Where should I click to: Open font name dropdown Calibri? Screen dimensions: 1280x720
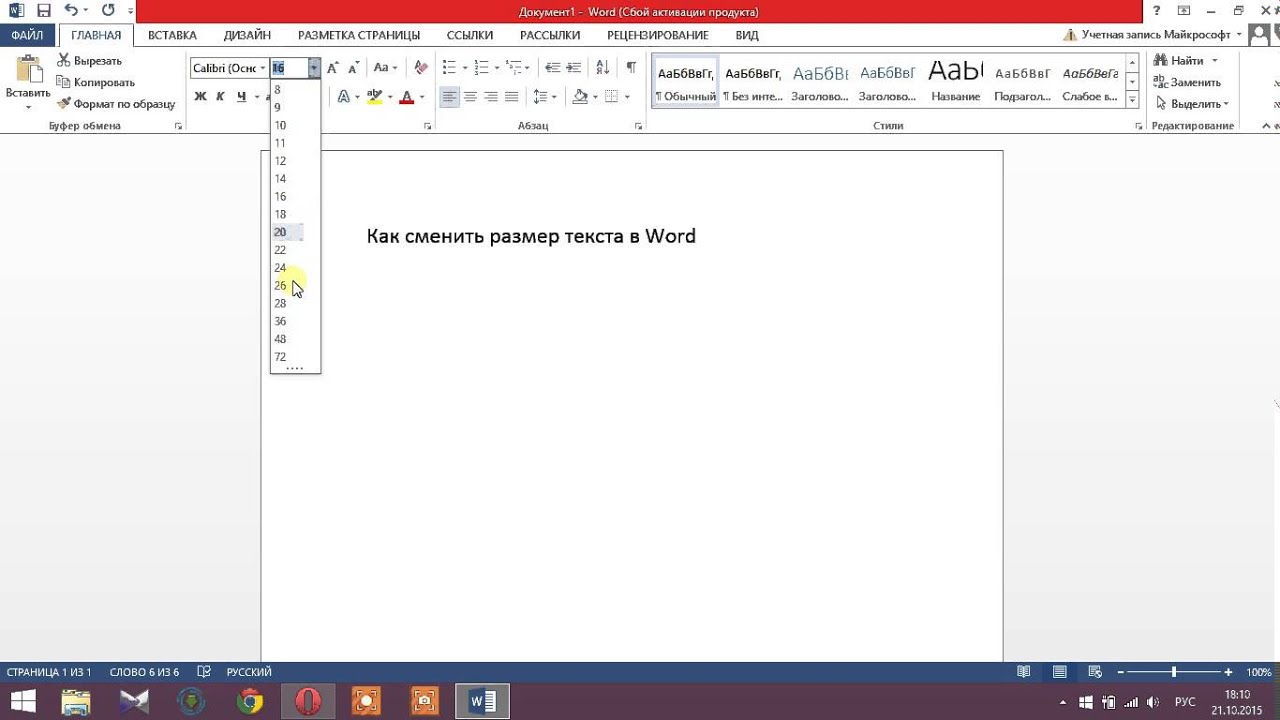coord(263,68)
